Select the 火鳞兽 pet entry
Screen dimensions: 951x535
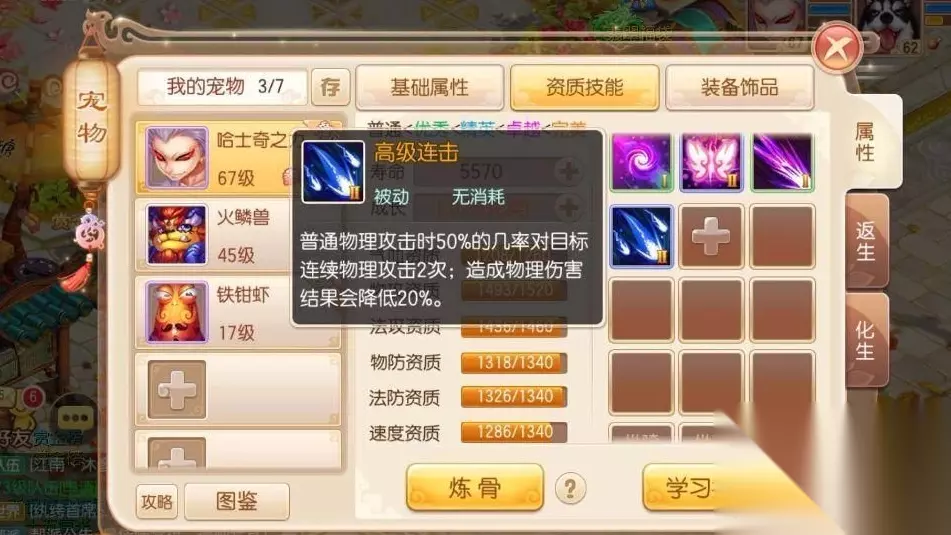coord(220,235)
